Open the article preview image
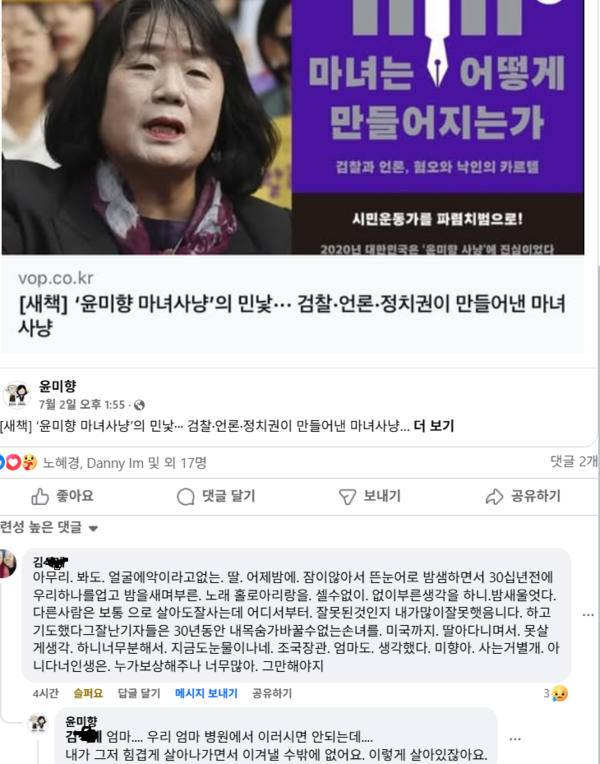The height and width of the screenshot is (764, 600). pos(293,127)
